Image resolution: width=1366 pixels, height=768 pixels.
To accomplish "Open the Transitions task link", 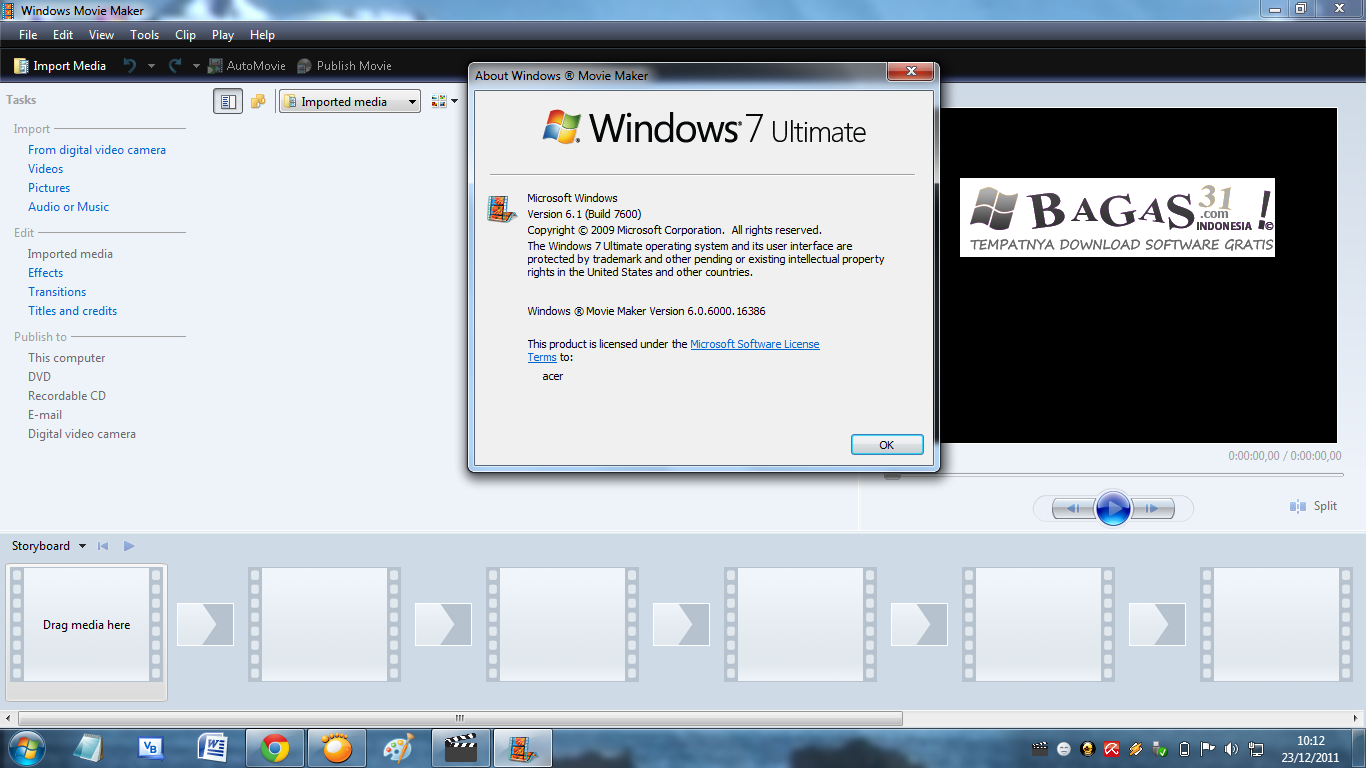I will pos(57,292).
